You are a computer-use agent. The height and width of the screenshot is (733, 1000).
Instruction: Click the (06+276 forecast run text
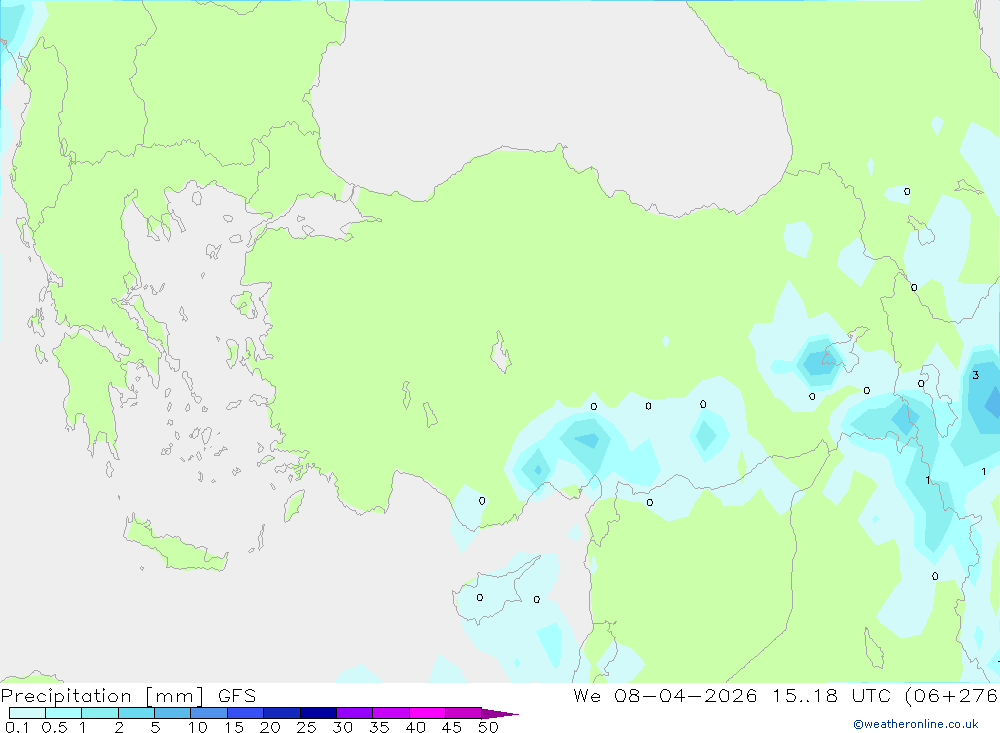(x=952, y=695)
